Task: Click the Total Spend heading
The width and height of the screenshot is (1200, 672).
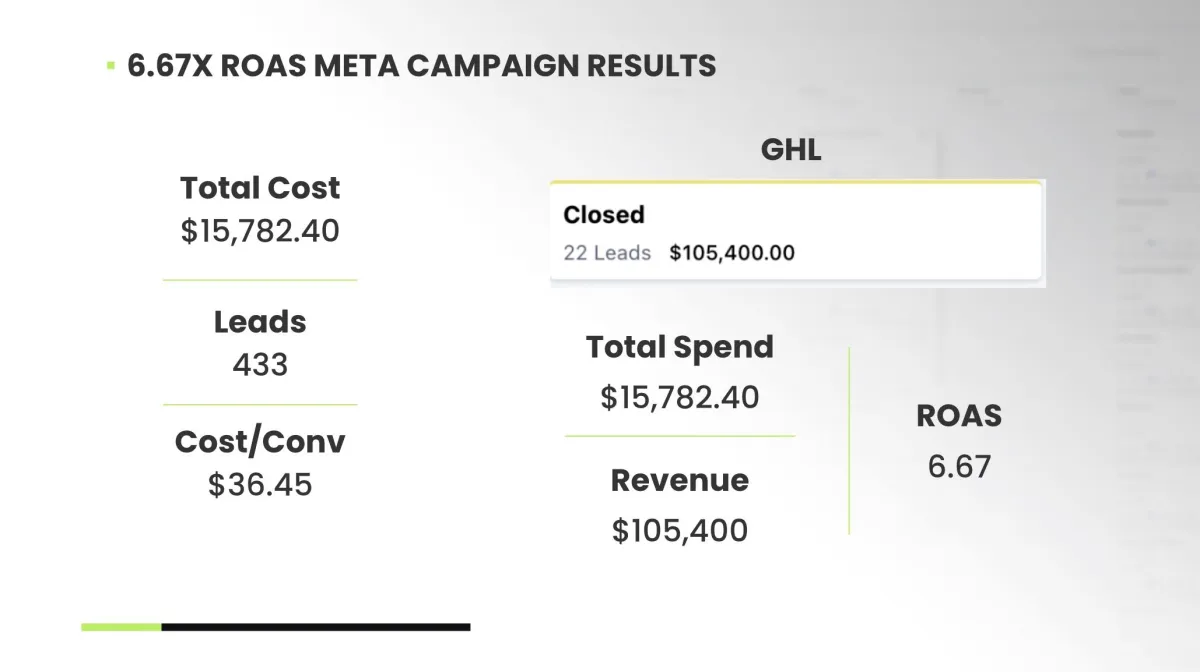Action: click(x=680, y=347)
